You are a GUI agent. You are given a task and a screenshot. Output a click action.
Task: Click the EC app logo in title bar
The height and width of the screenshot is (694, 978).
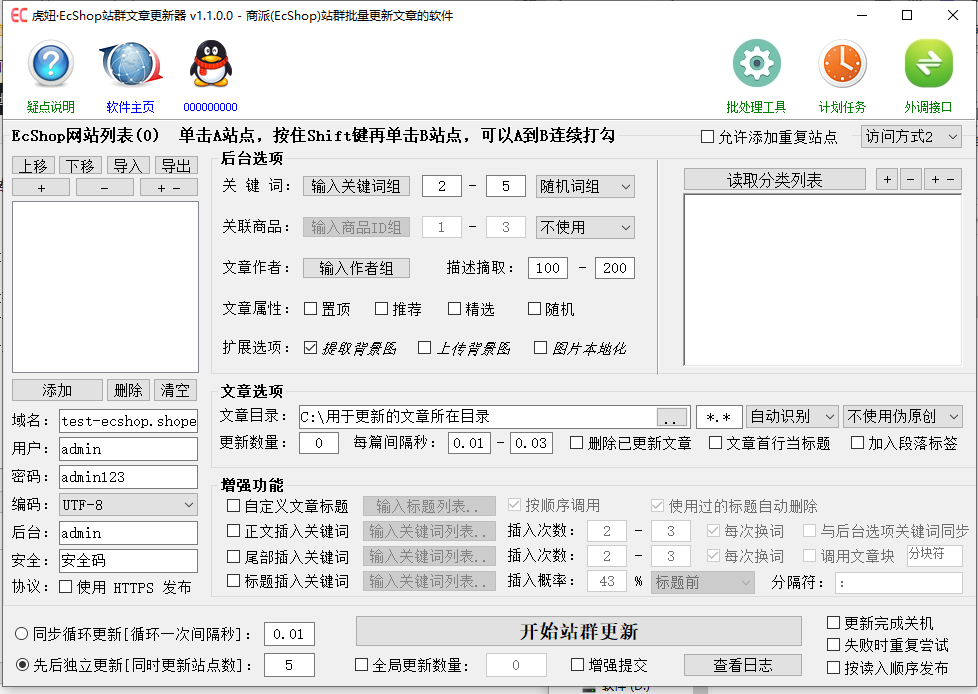click(x=19, y=15)
